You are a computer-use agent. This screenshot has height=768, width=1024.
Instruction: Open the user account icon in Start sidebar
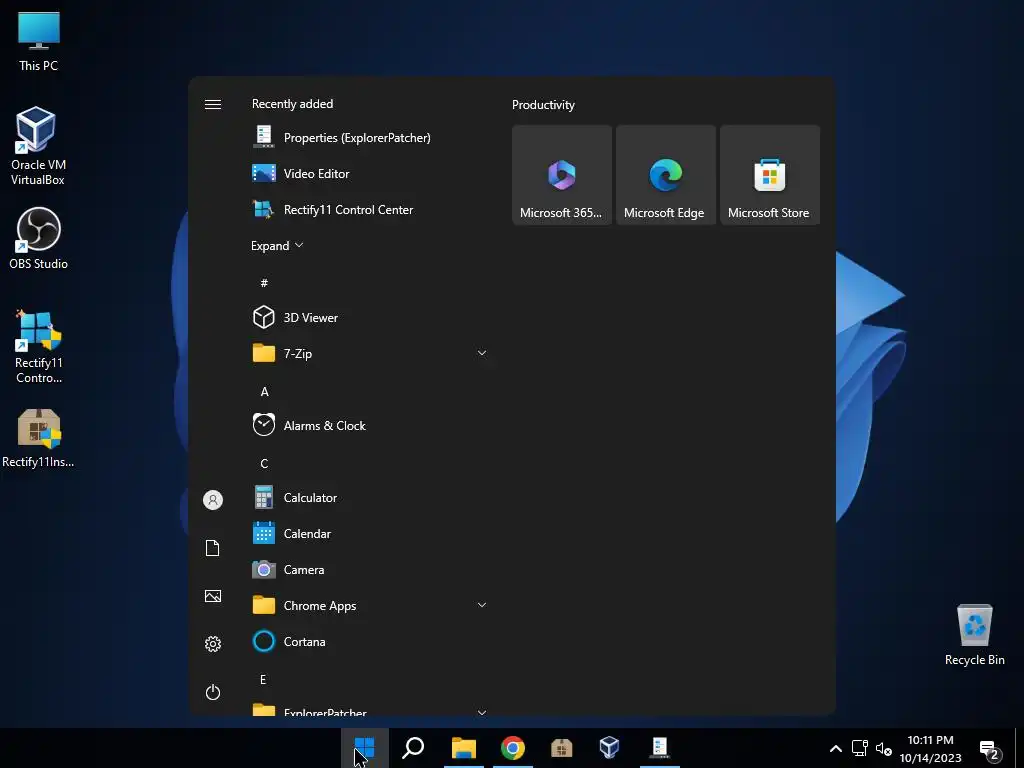[213, 500]
